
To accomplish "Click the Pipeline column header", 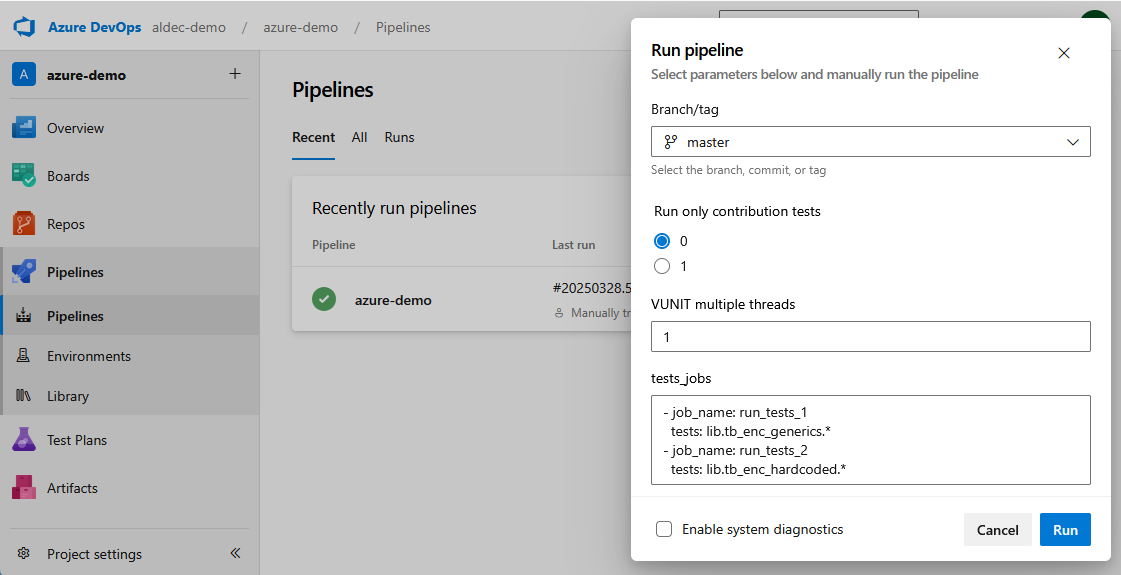I will pyautogui.click(x=333, y=245).
